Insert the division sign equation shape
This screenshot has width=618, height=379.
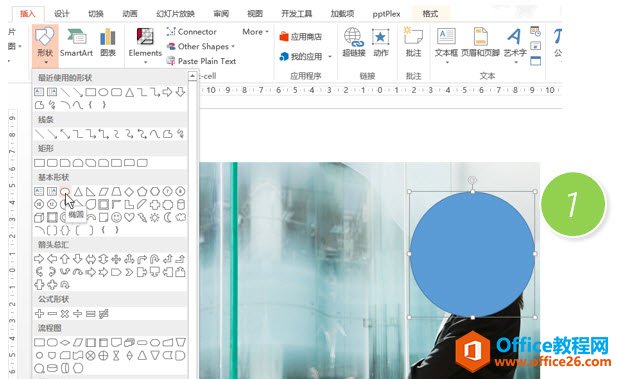(x=78, y=314)
